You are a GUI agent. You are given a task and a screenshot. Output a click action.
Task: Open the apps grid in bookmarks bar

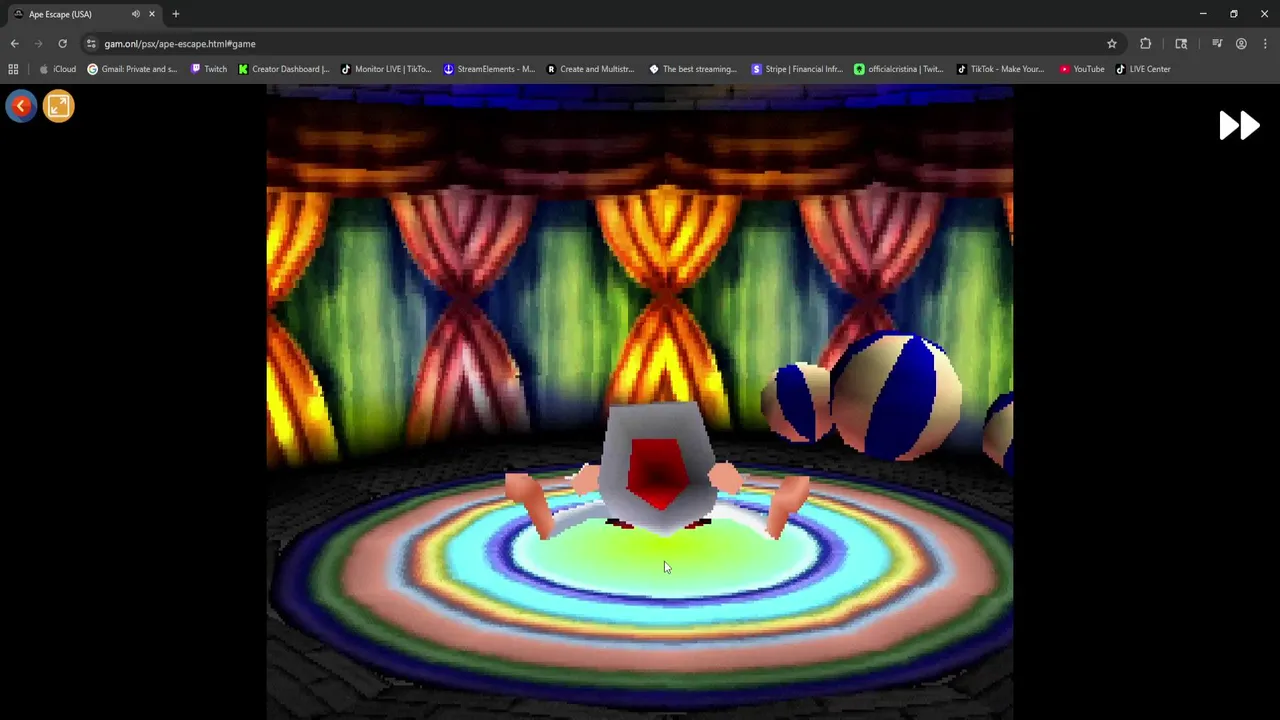pos(13,69)
